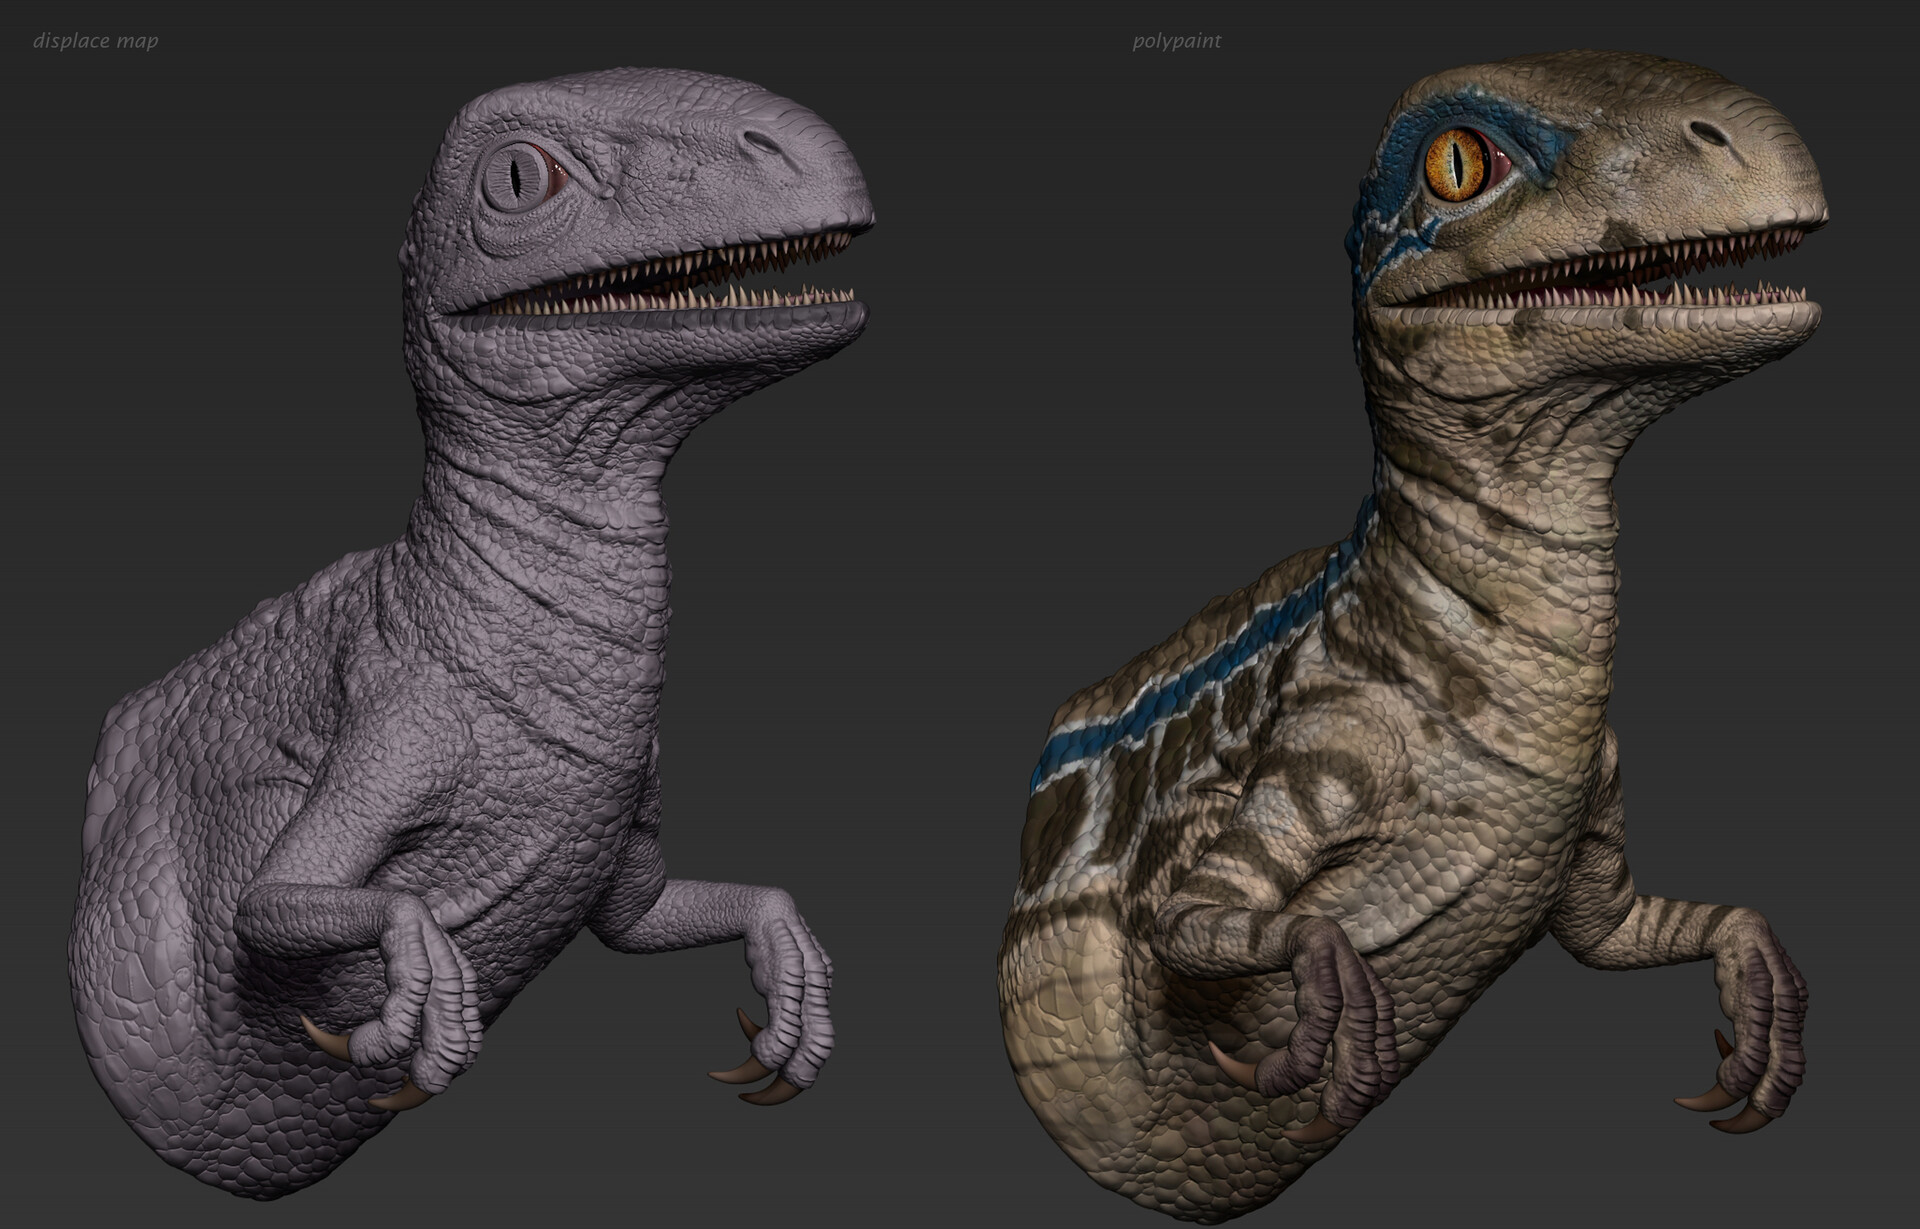Image resolution: width=1920 pixels, height=1229 pixels.
Task: Click the orange eye of painted raptor
Action: pyautogui.click(x=1453, y=165)
